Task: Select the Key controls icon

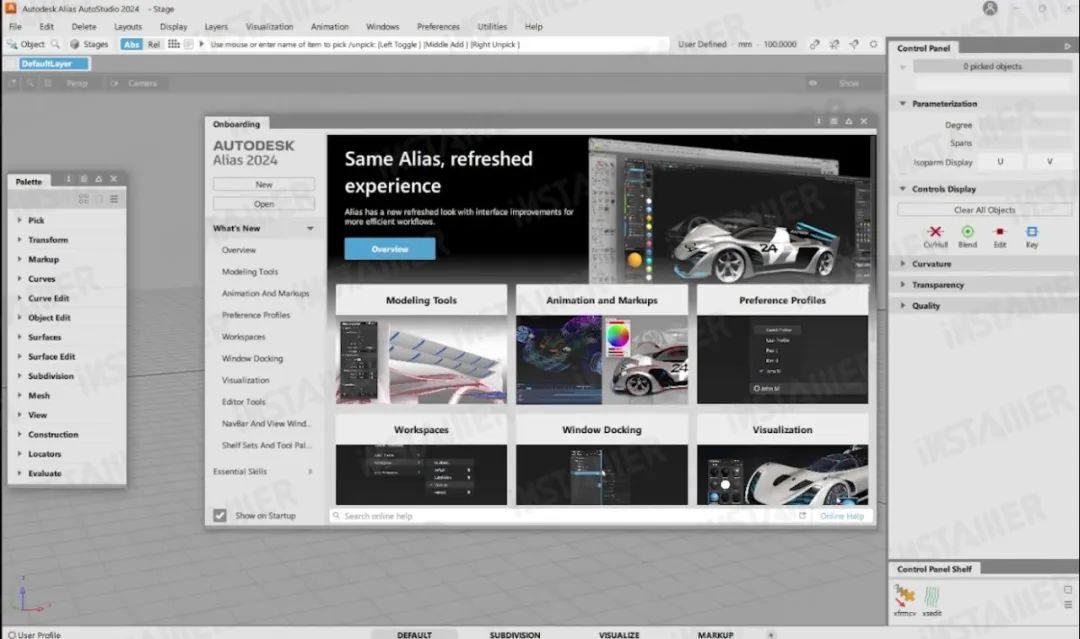Action: tap(1032, 231)
